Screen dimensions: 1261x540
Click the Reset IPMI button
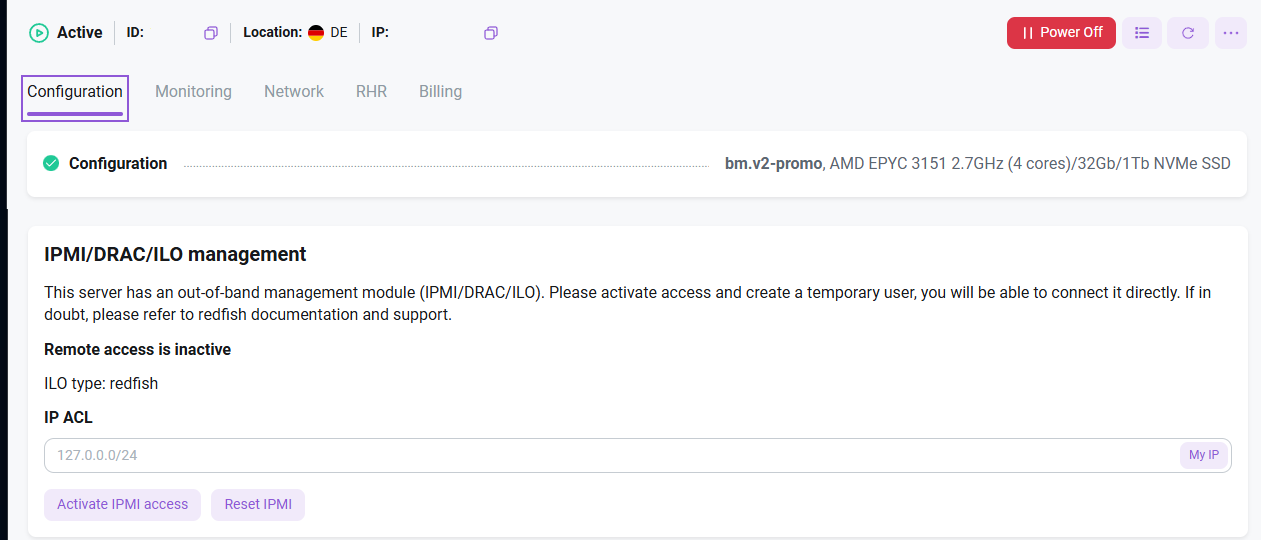point(258,505)
